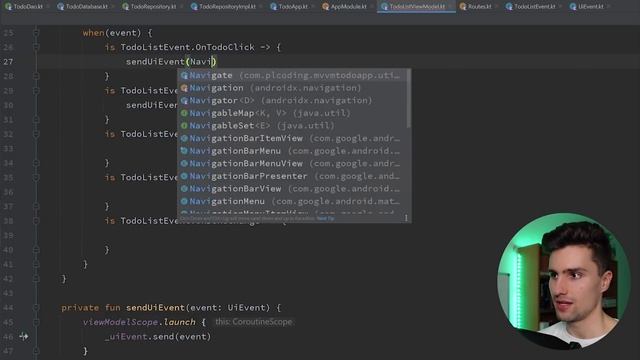Click _uiEvent.send(event) on line 46

pyautogui.click(x=158, y=337)
